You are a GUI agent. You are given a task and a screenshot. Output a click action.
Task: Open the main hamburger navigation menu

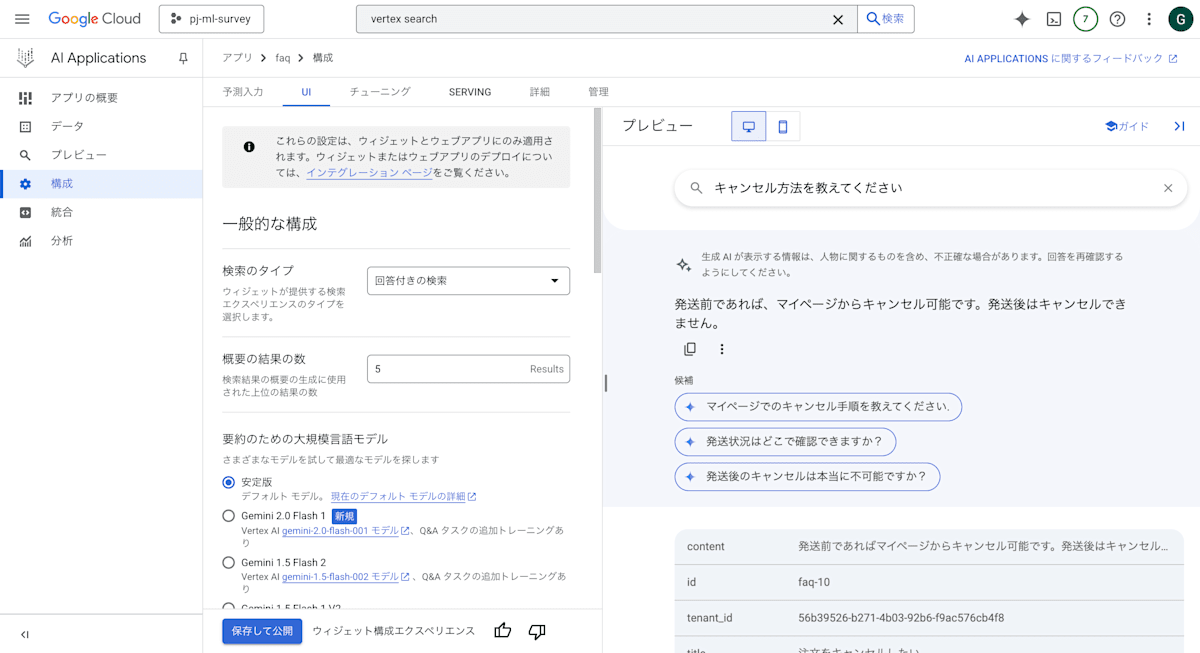(22, 19)
